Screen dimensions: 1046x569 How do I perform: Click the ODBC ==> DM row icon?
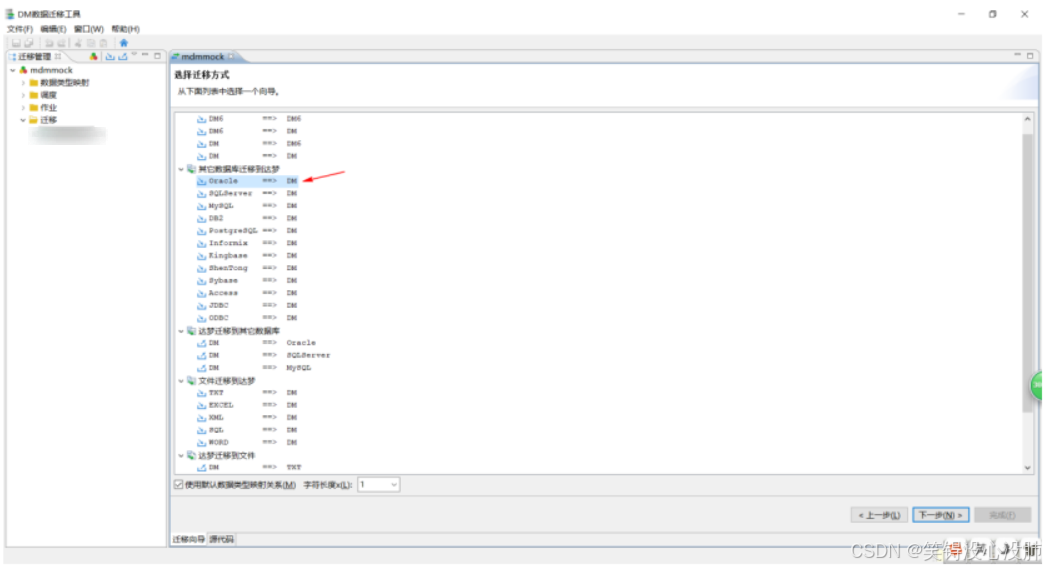201,318
